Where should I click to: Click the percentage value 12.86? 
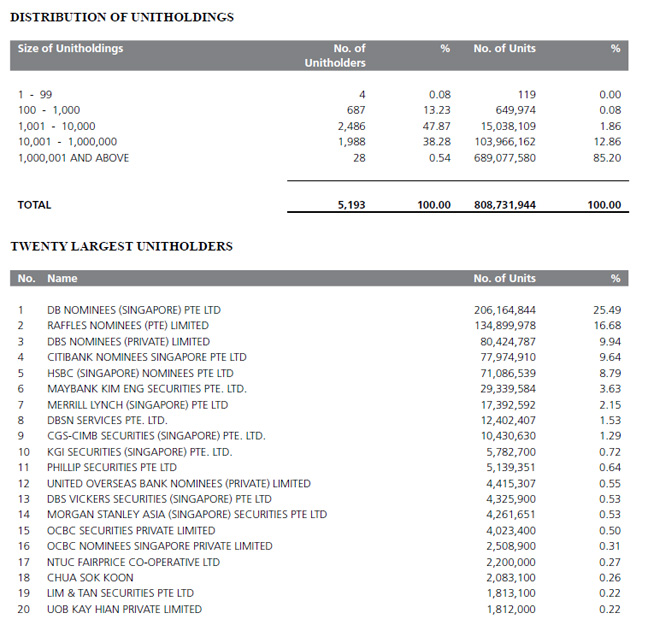point(608,142)
